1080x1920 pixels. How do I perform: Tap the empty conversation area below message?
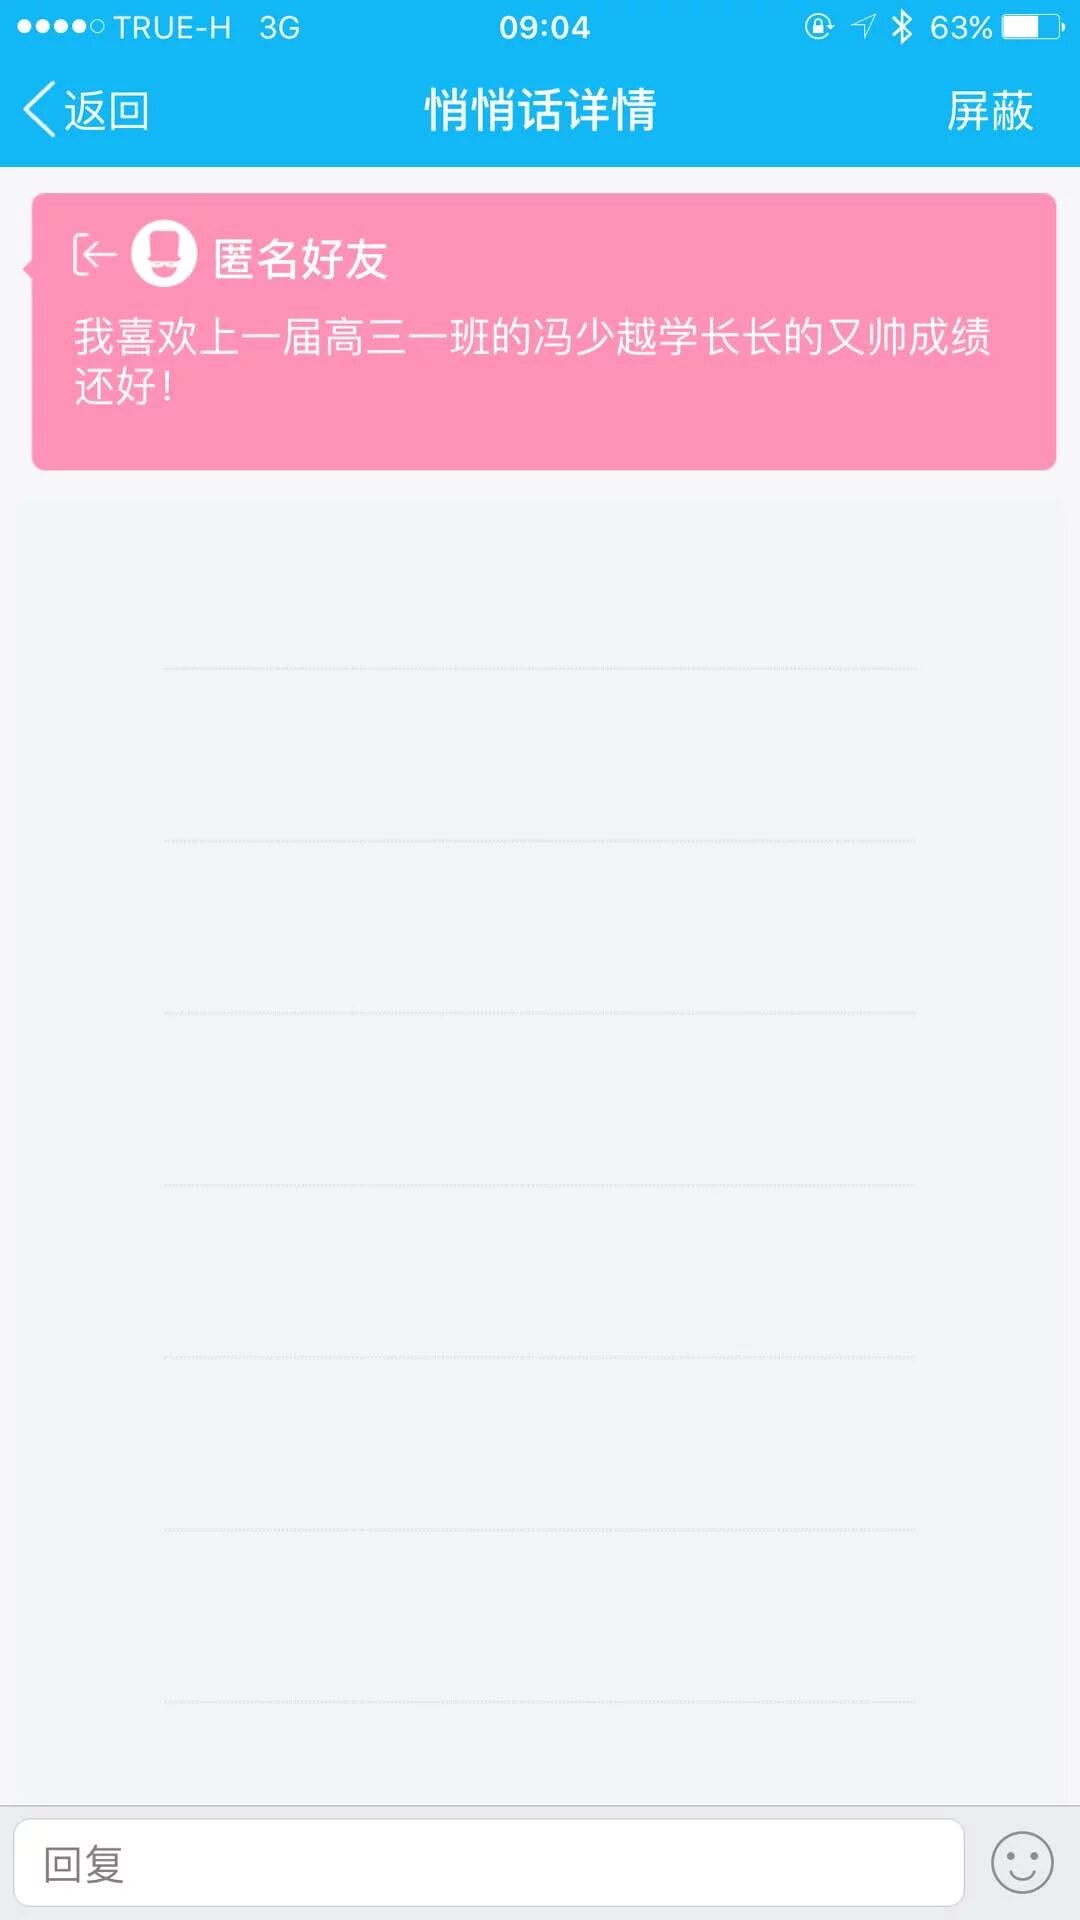(x=540, y=1100)
